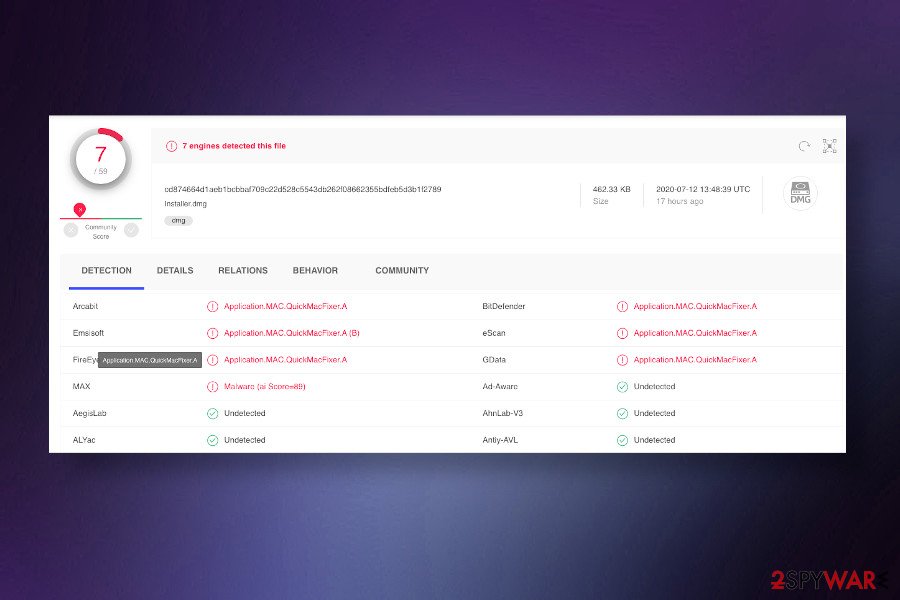Click the Emsisoft detection warning icon
This screenshot has width=900, height=600.
click(212, 333)
